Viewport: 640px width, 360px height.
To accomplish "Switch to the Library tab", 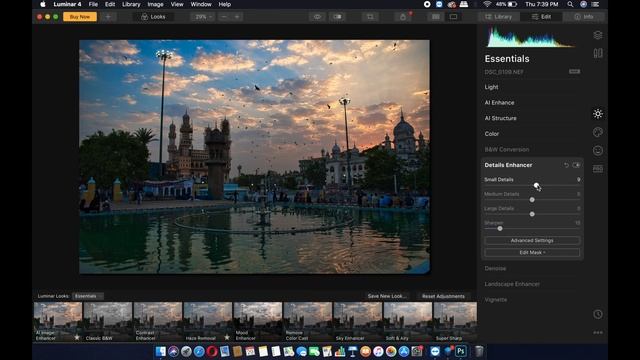I will tap(499, 17).
